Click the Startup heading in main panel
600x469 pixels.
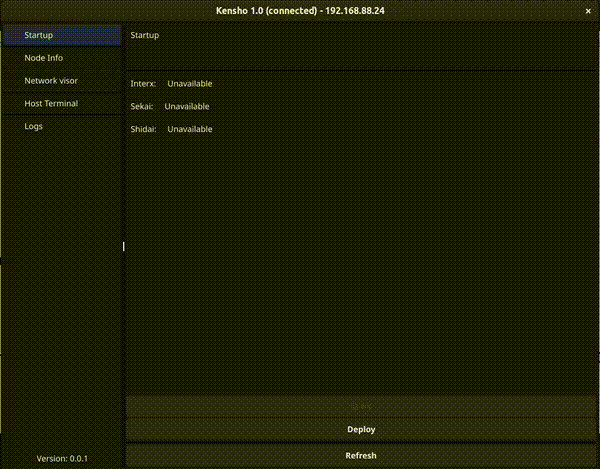(144, 35)
